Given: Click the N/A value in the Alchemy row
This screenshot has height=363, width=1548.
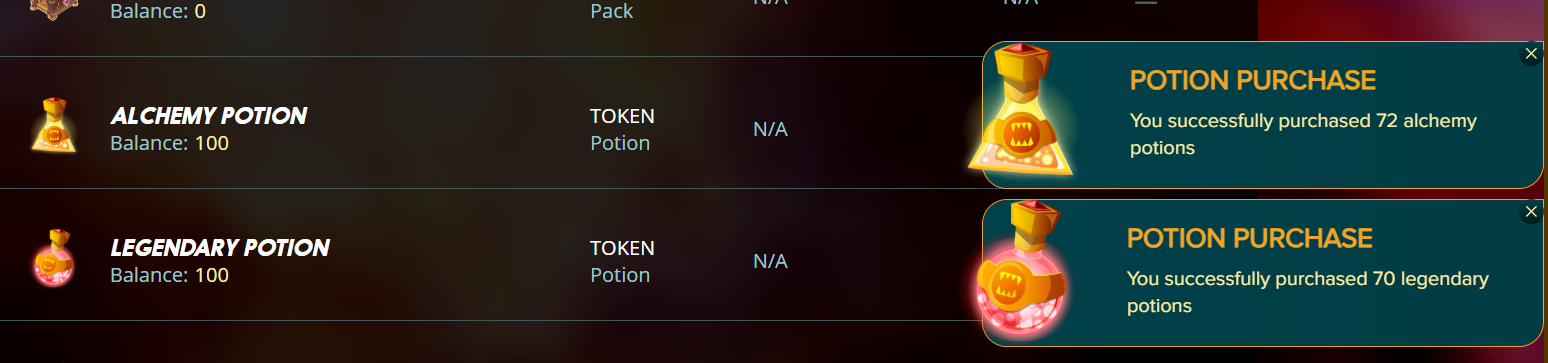Looking at the screenshot, I should pos(770,130).
